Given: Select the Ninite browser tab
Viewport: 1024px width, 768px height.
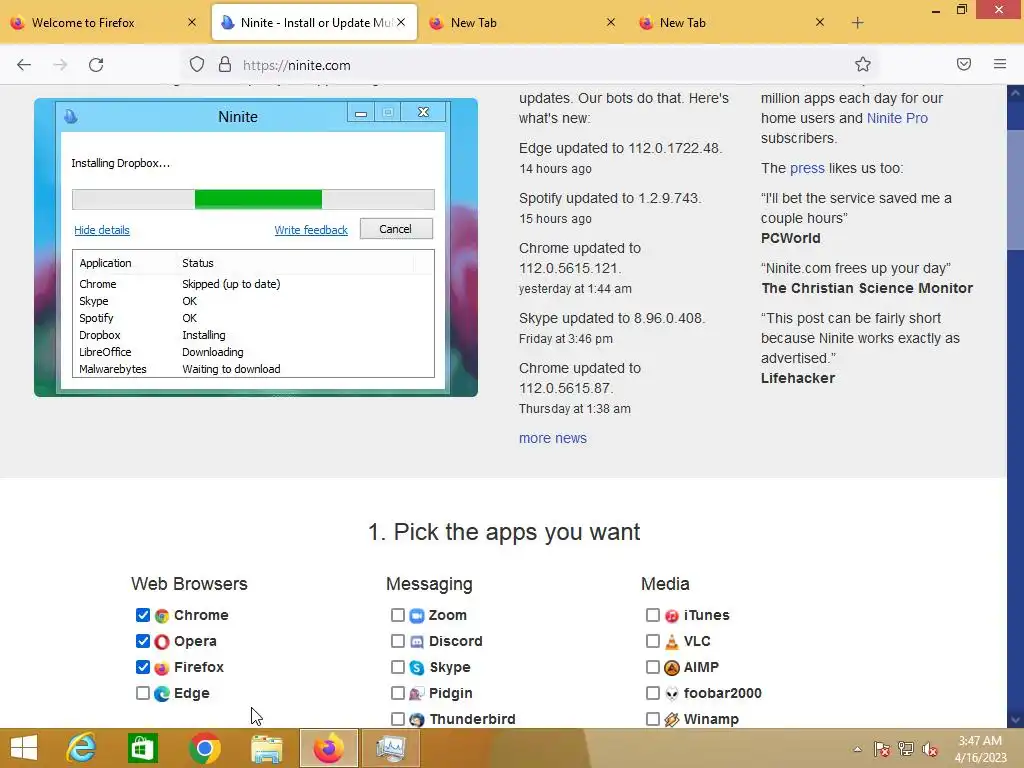Looking at the screenshot, I should (x=314, y=23).
